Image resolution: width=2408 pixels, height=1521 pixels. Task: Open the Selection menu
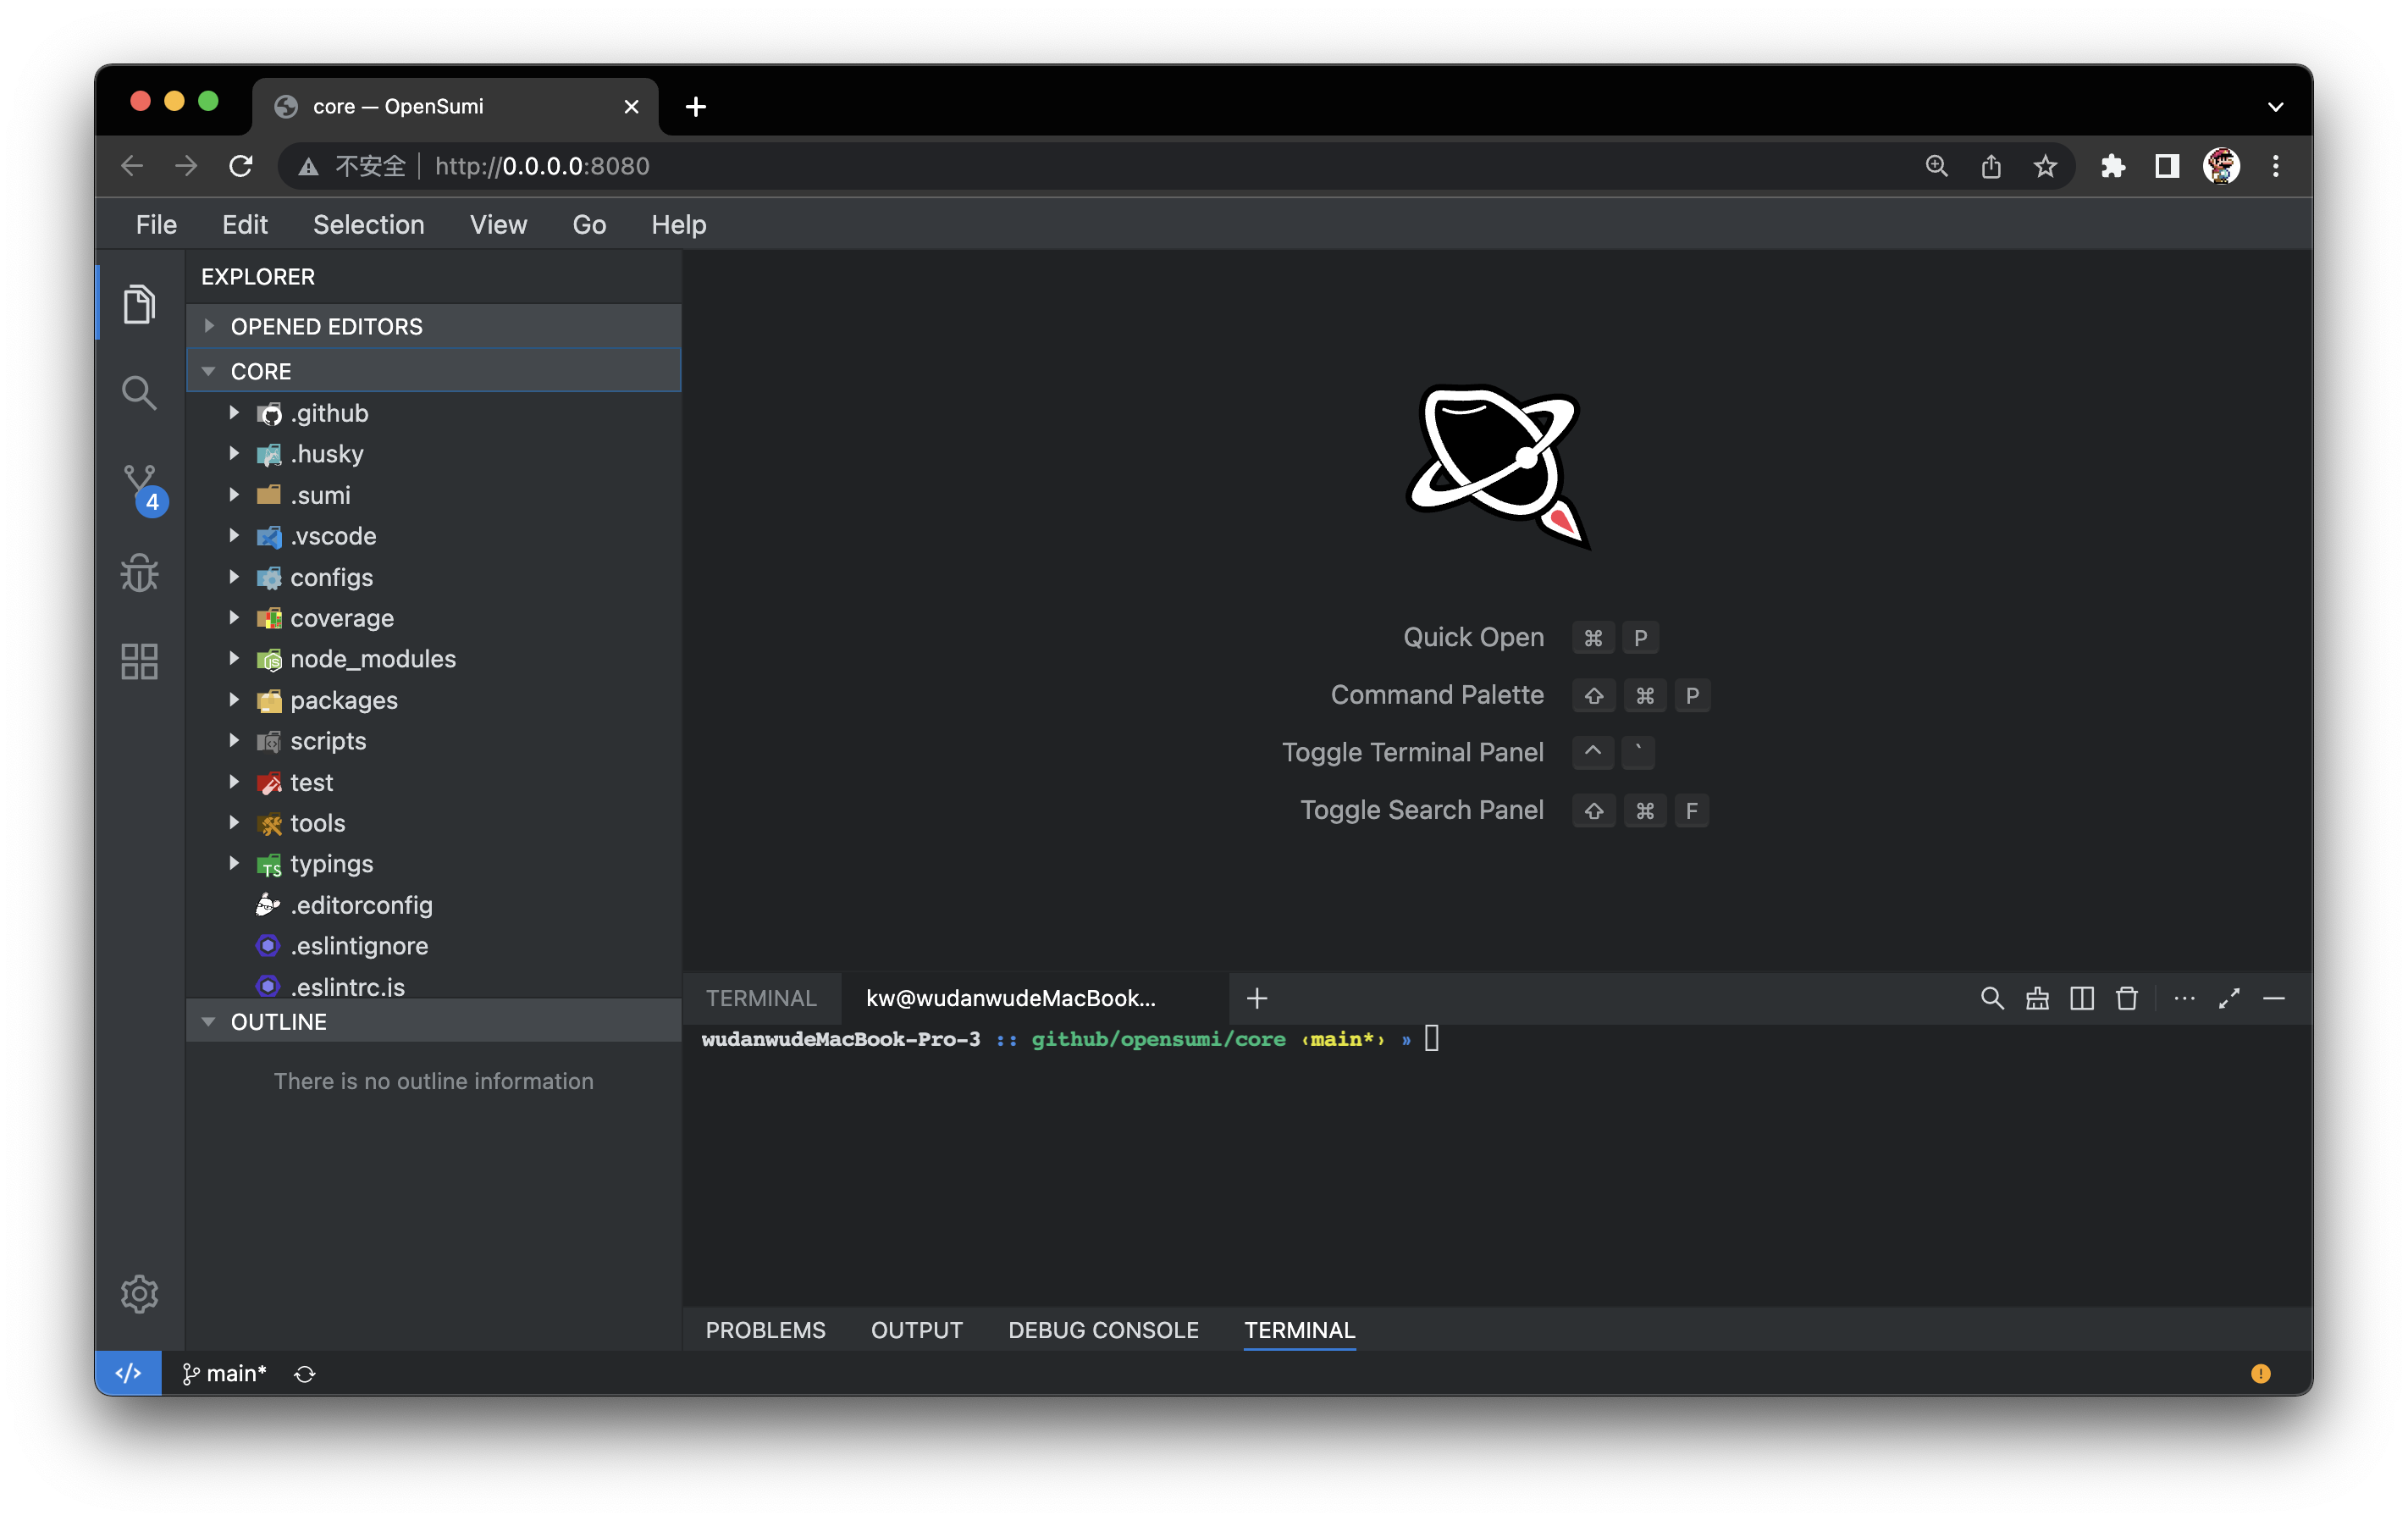pos(368,224)
